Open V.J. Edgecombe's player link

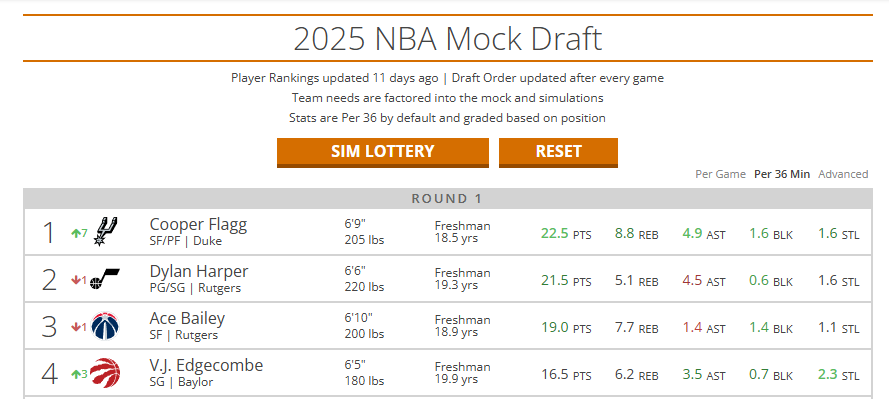click(x=206, y=366)
